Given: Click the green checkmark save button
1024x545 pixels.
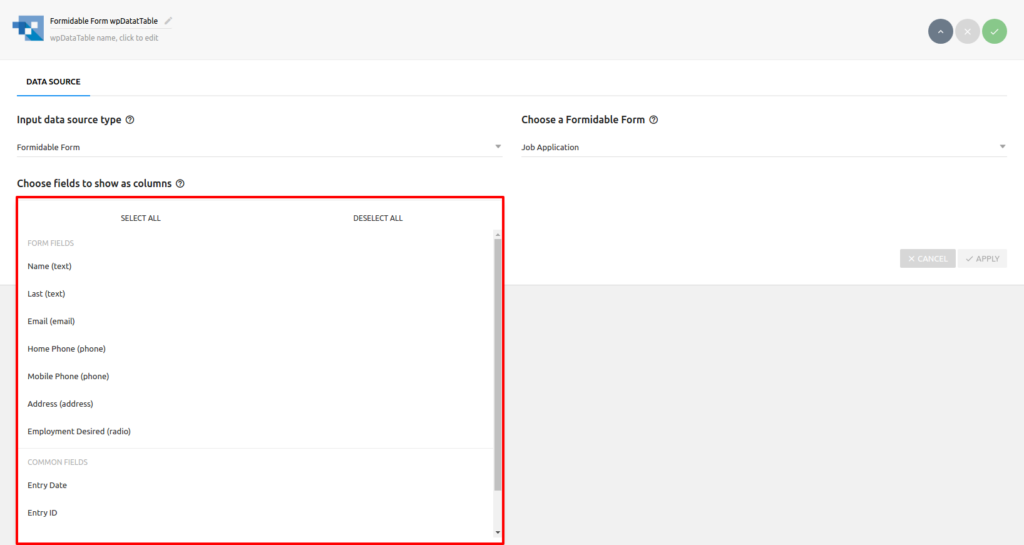Looking at the screenshot, I should (x=995, y=31).
